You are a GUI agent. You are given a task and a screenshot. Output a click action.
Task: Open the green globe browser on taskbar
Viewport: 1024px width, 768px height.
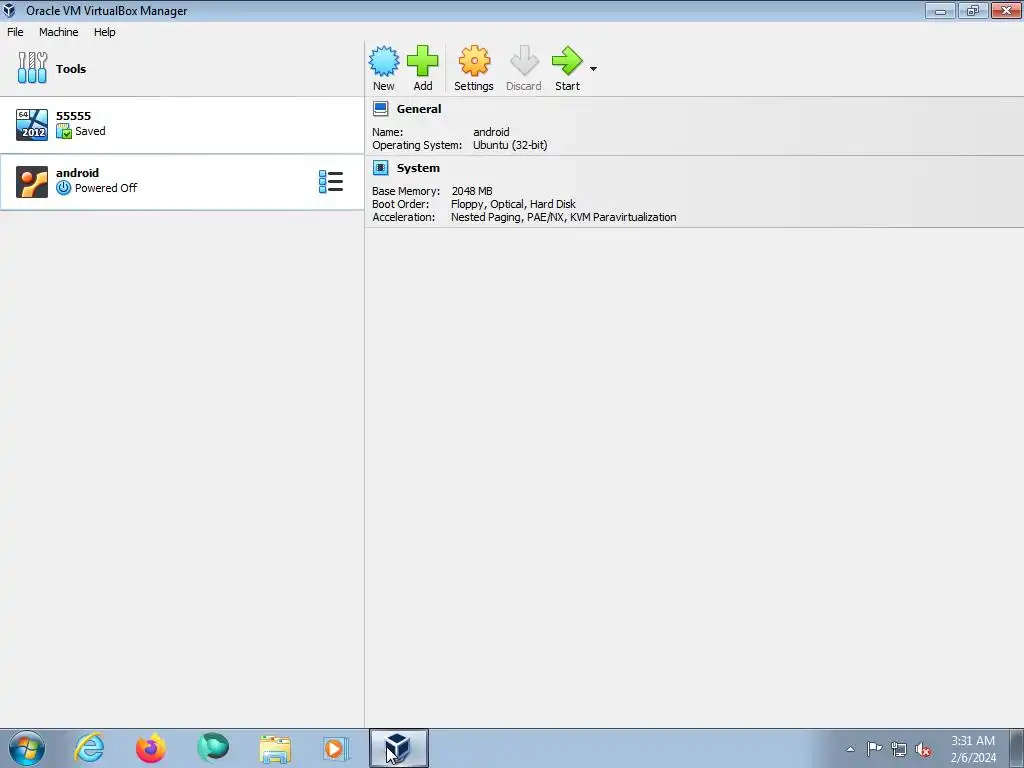pyautogui.click(x=213, y=748)
